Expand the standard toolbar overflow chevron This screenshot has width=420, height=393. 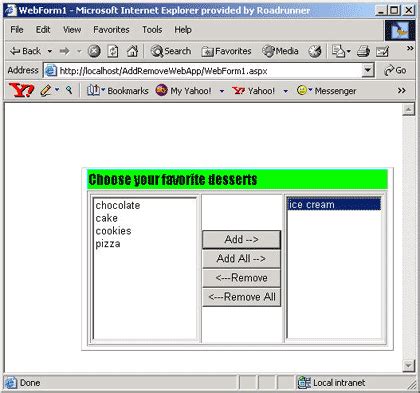(410, 48)
